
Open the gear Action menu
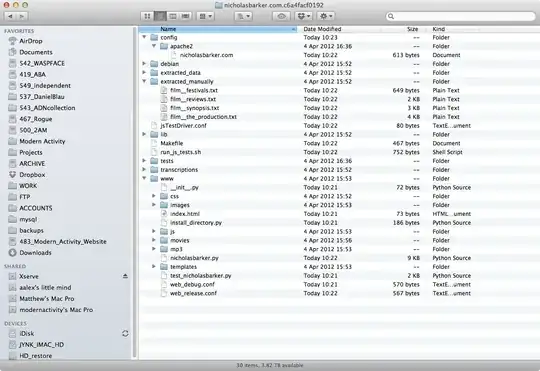click(x=325, y=16)
